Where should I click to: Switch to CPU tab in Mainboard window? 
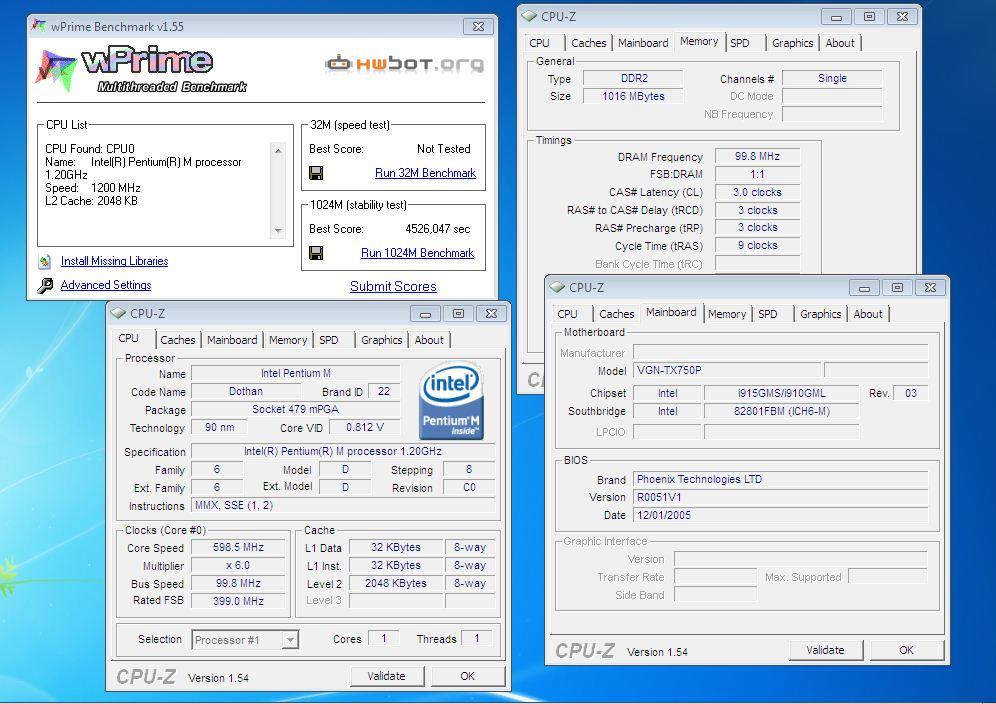tap(567, 314)
